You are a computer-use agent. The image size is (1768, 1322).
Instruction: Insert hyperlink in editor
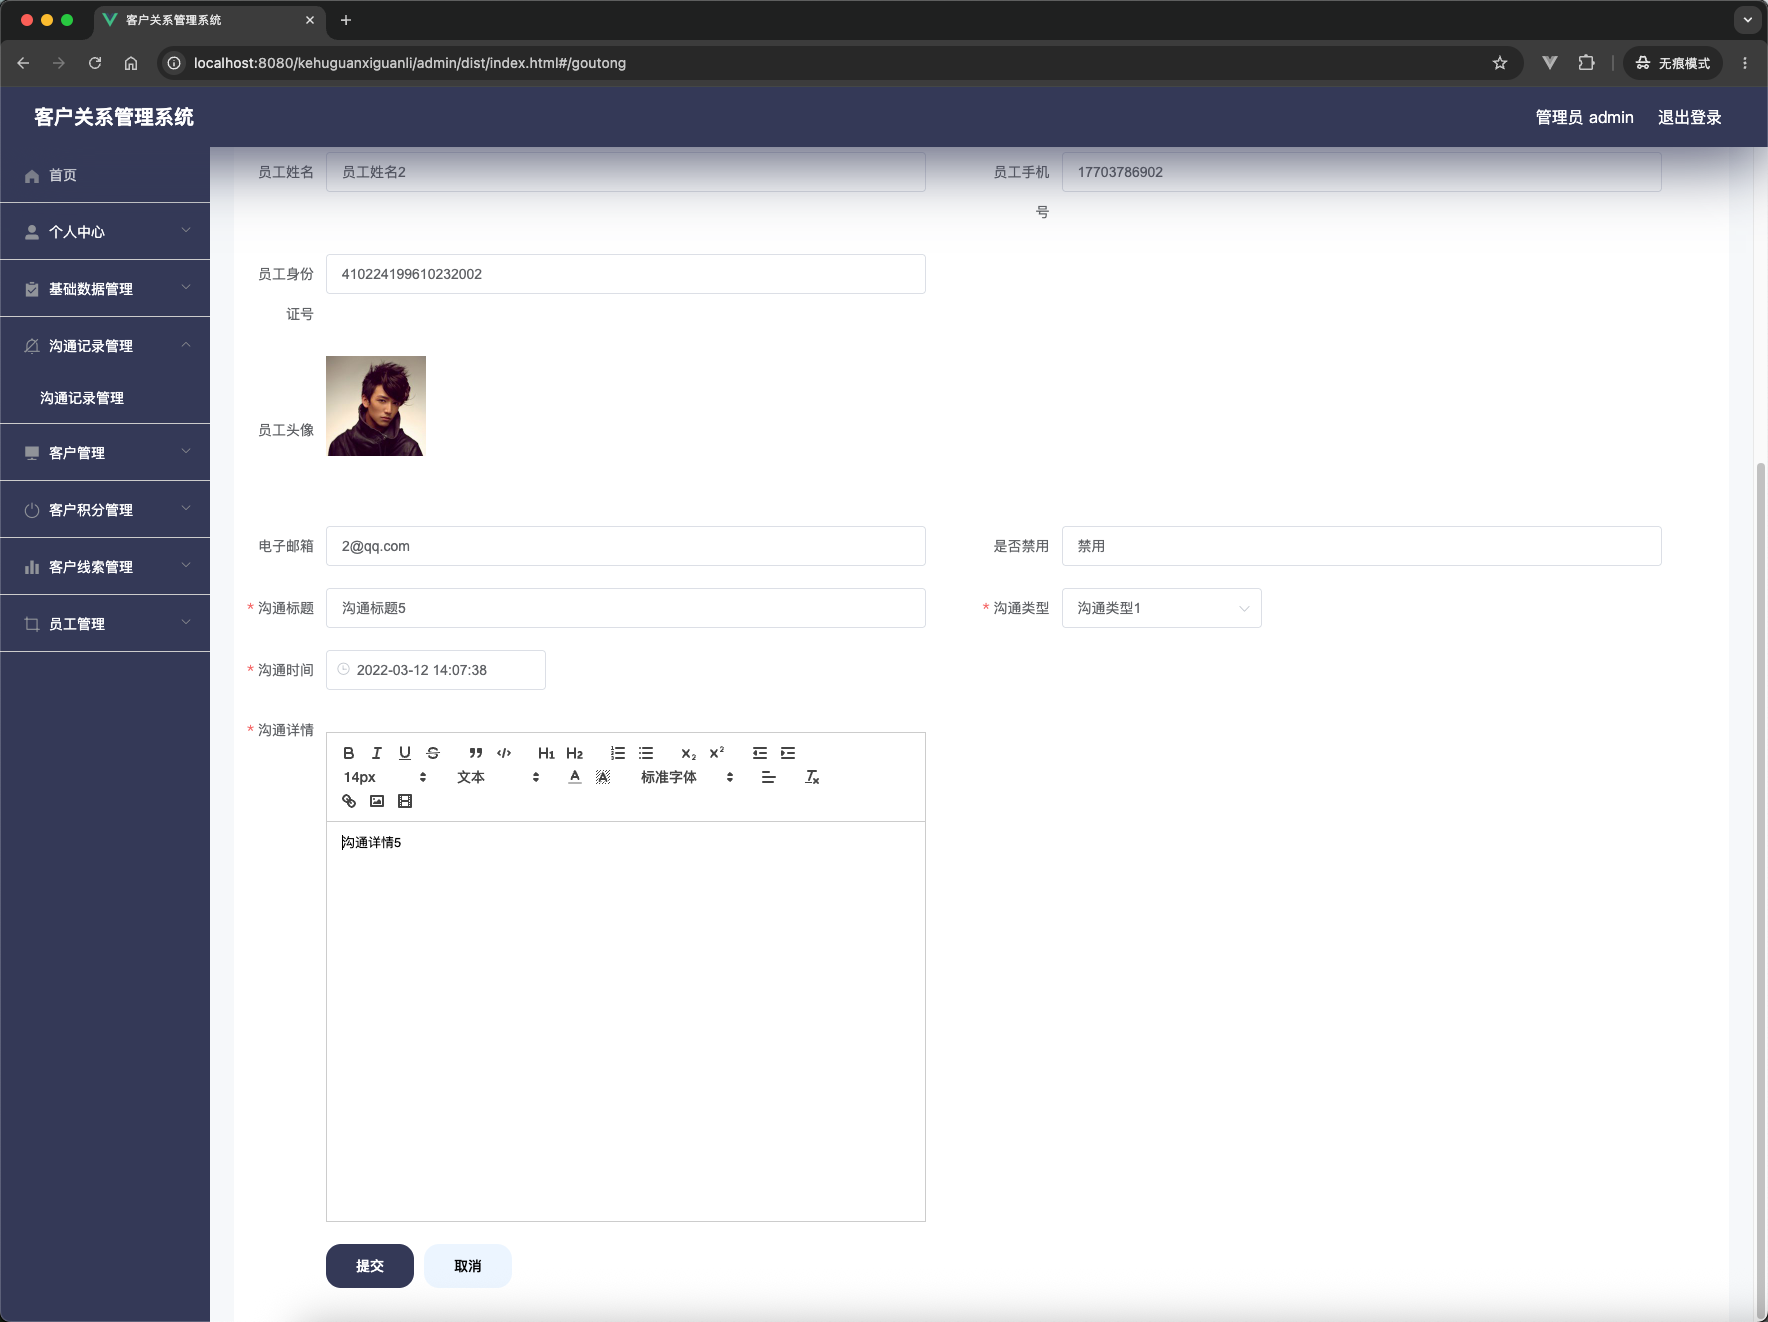pyautogui.click(x=349, y=801)
